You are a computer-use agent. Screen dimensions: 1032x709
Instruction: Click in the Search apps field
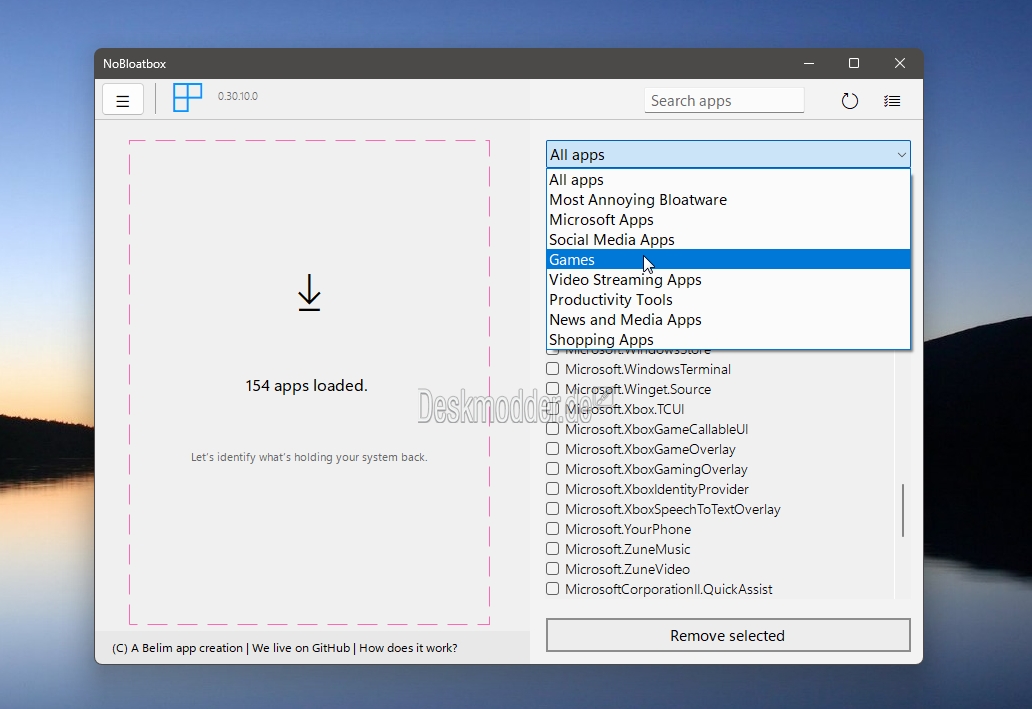[x=724, y=101]
